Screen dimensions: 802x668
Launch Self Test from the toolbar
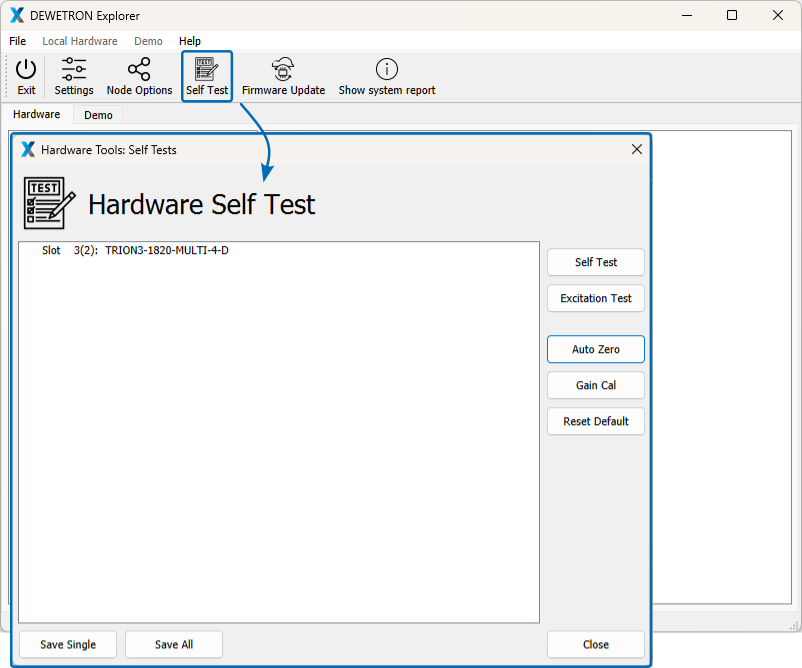click(207, 77)
